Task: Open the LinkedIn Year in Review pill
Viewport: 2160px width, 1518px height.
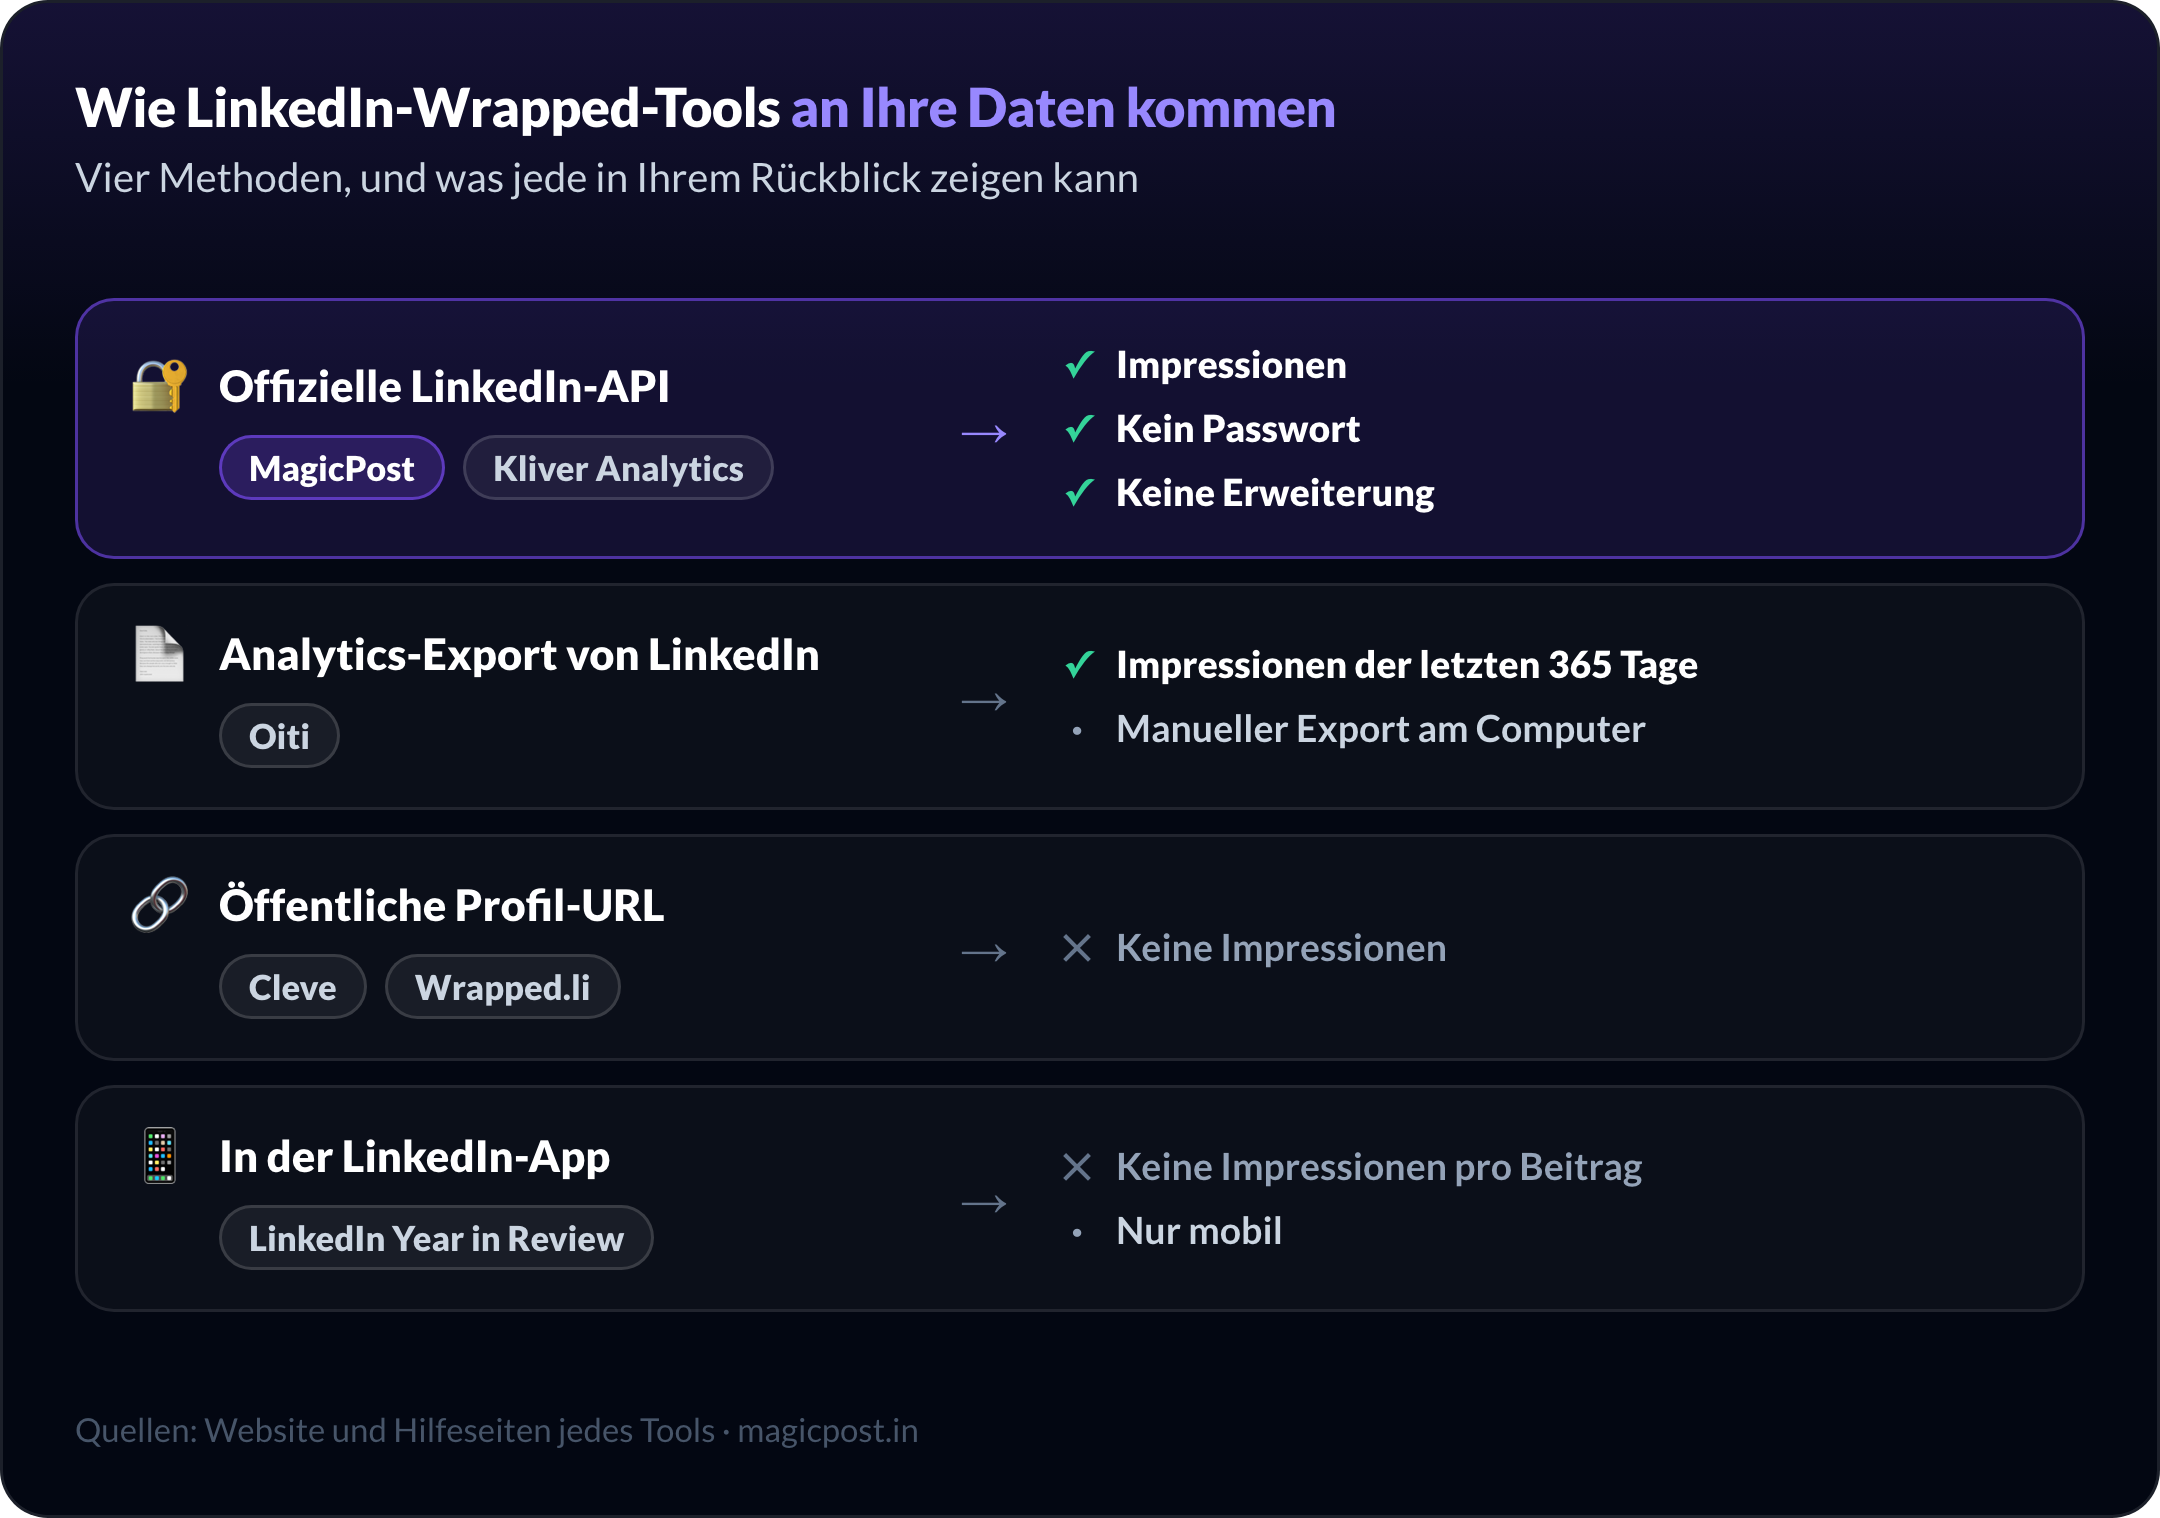Action: (436, 1238)
